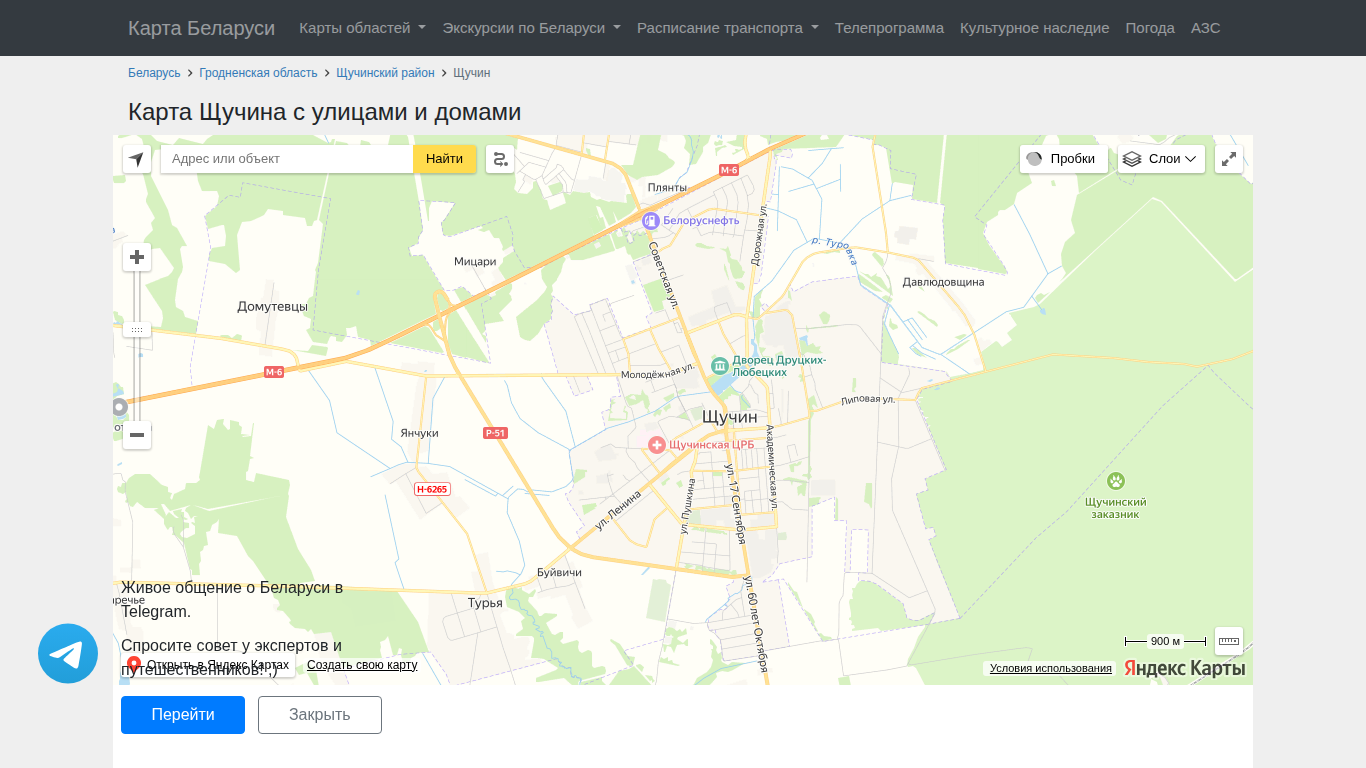This screenshot has height=768, width=1366.
Task: Open the Telegram round button
Action: [x=68, y=654]
